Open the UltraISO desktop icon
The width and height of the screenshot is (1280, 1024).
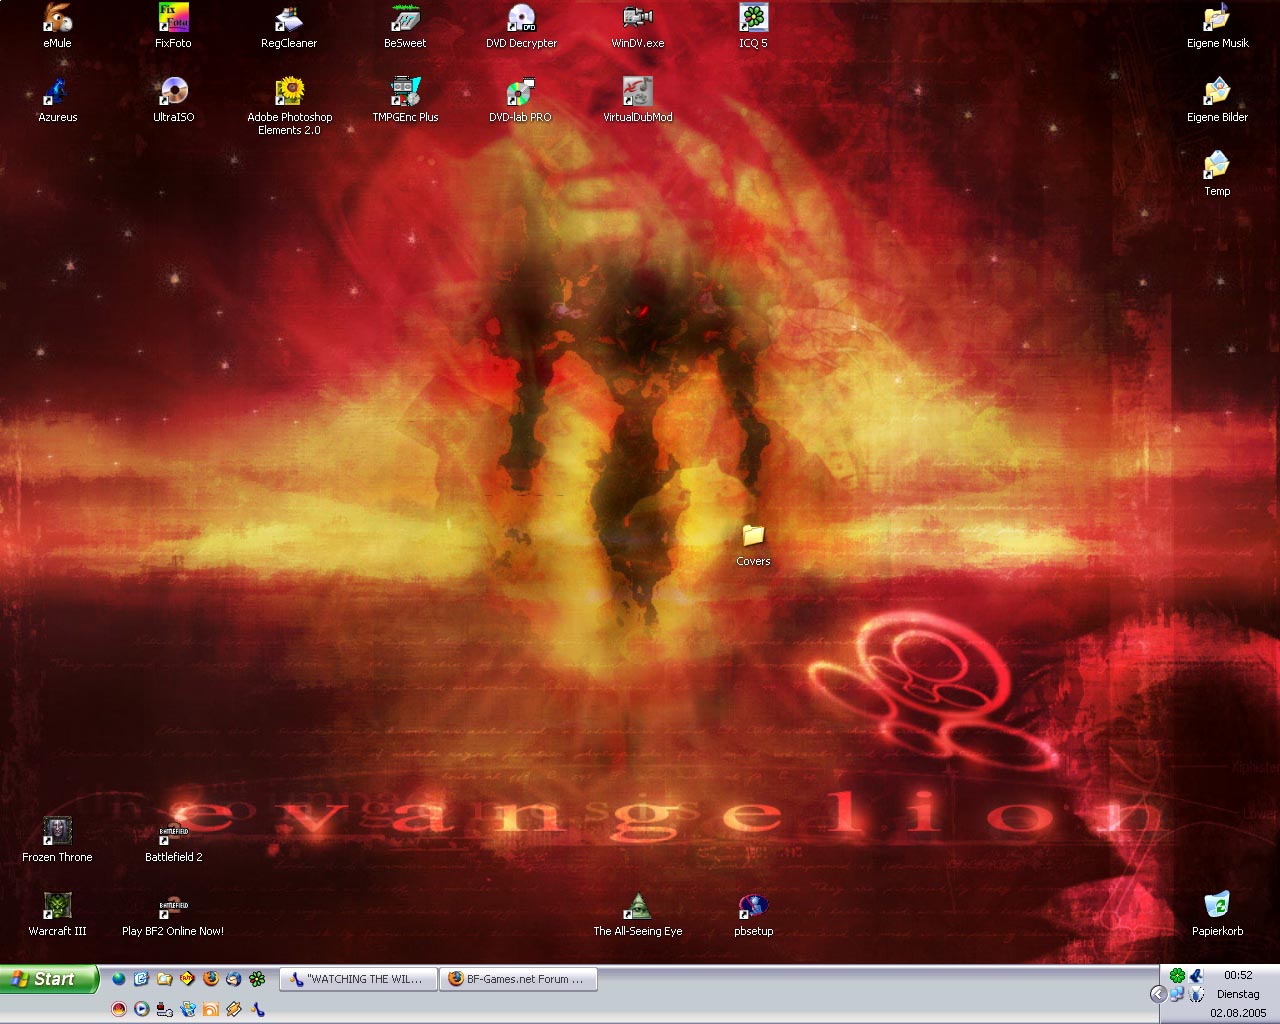point(173,101)
